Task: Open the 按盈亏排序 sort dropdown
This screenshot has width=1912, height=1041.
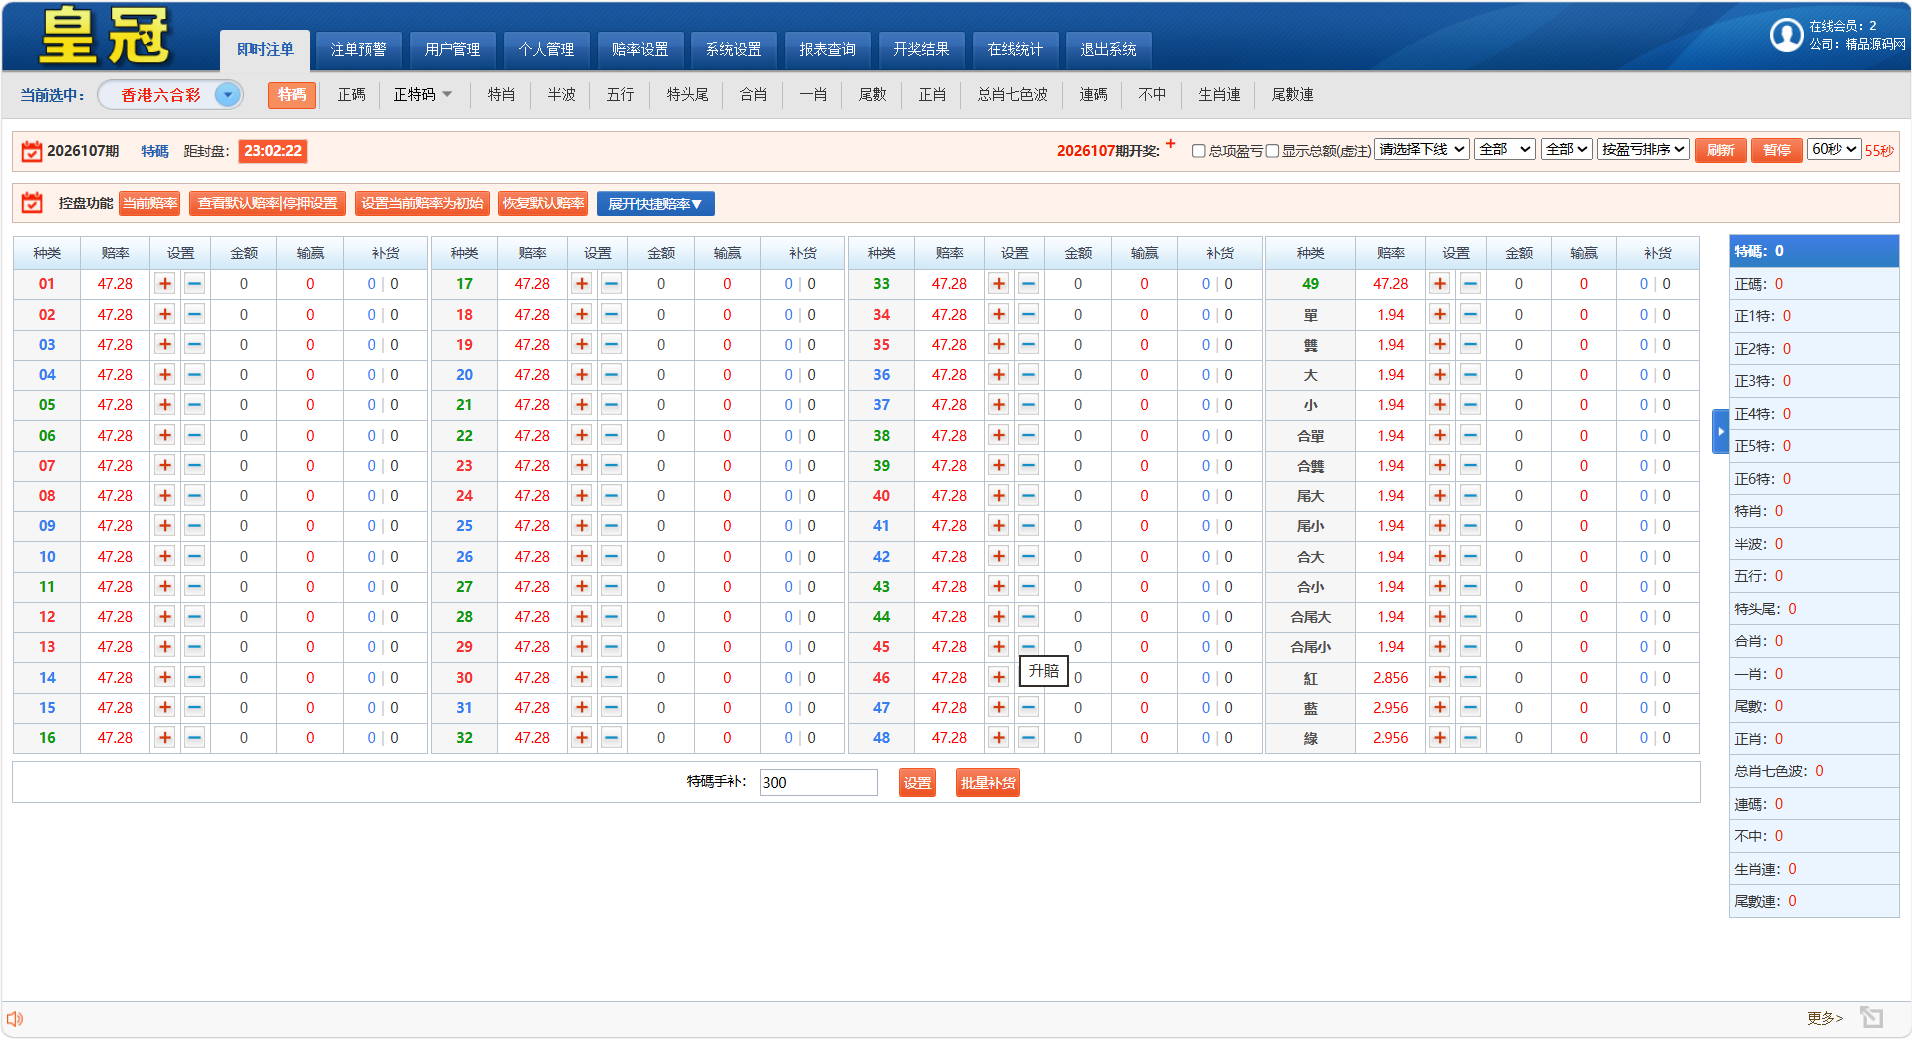Action: pyautogui.click(x=1643, y=149)
